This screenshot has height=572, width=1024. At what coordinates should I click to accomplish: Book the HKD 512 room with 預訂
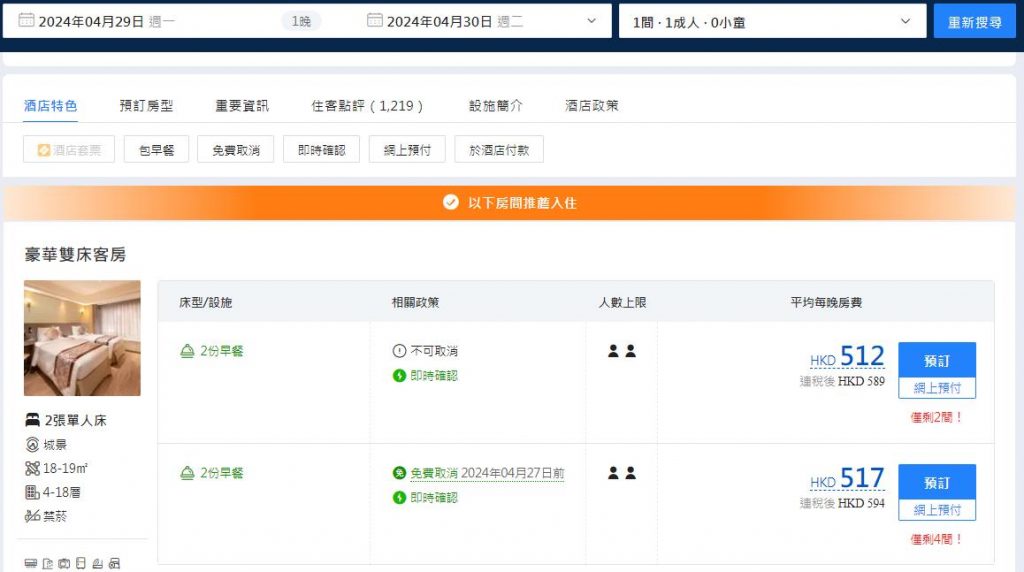[x=936, y=359]
